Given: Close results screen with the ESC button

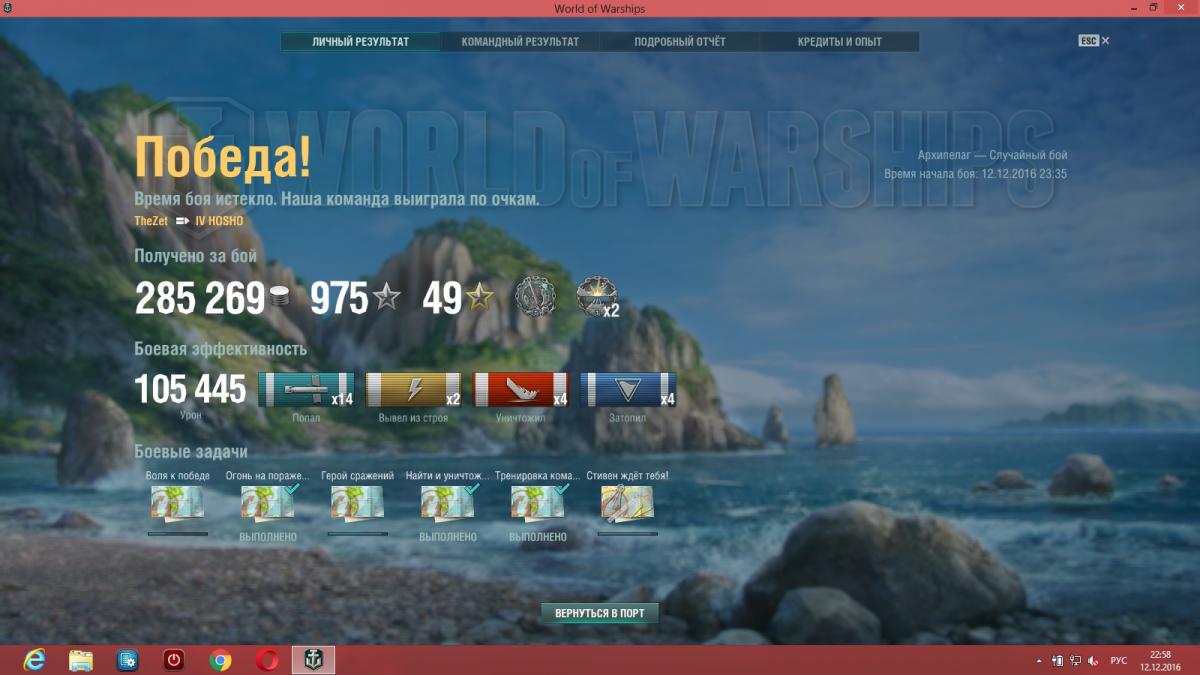Looking at the screenshot, I should 1094,41.
